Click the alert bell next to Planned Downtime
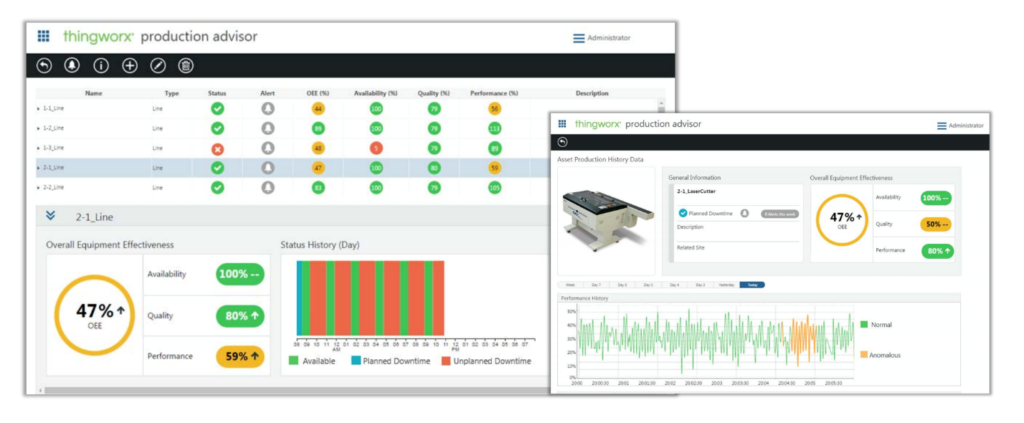1024x423 pixels. pos(744,213)
